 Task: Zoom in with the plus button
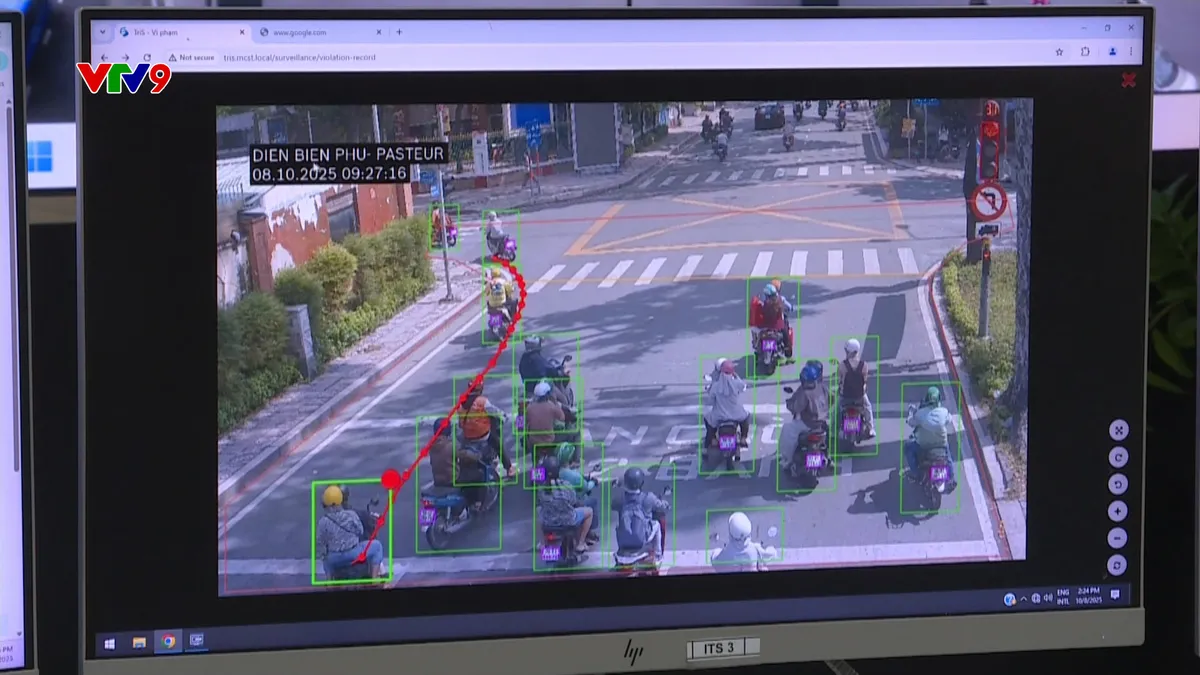pyautogui.click(x=1118, y=511)
